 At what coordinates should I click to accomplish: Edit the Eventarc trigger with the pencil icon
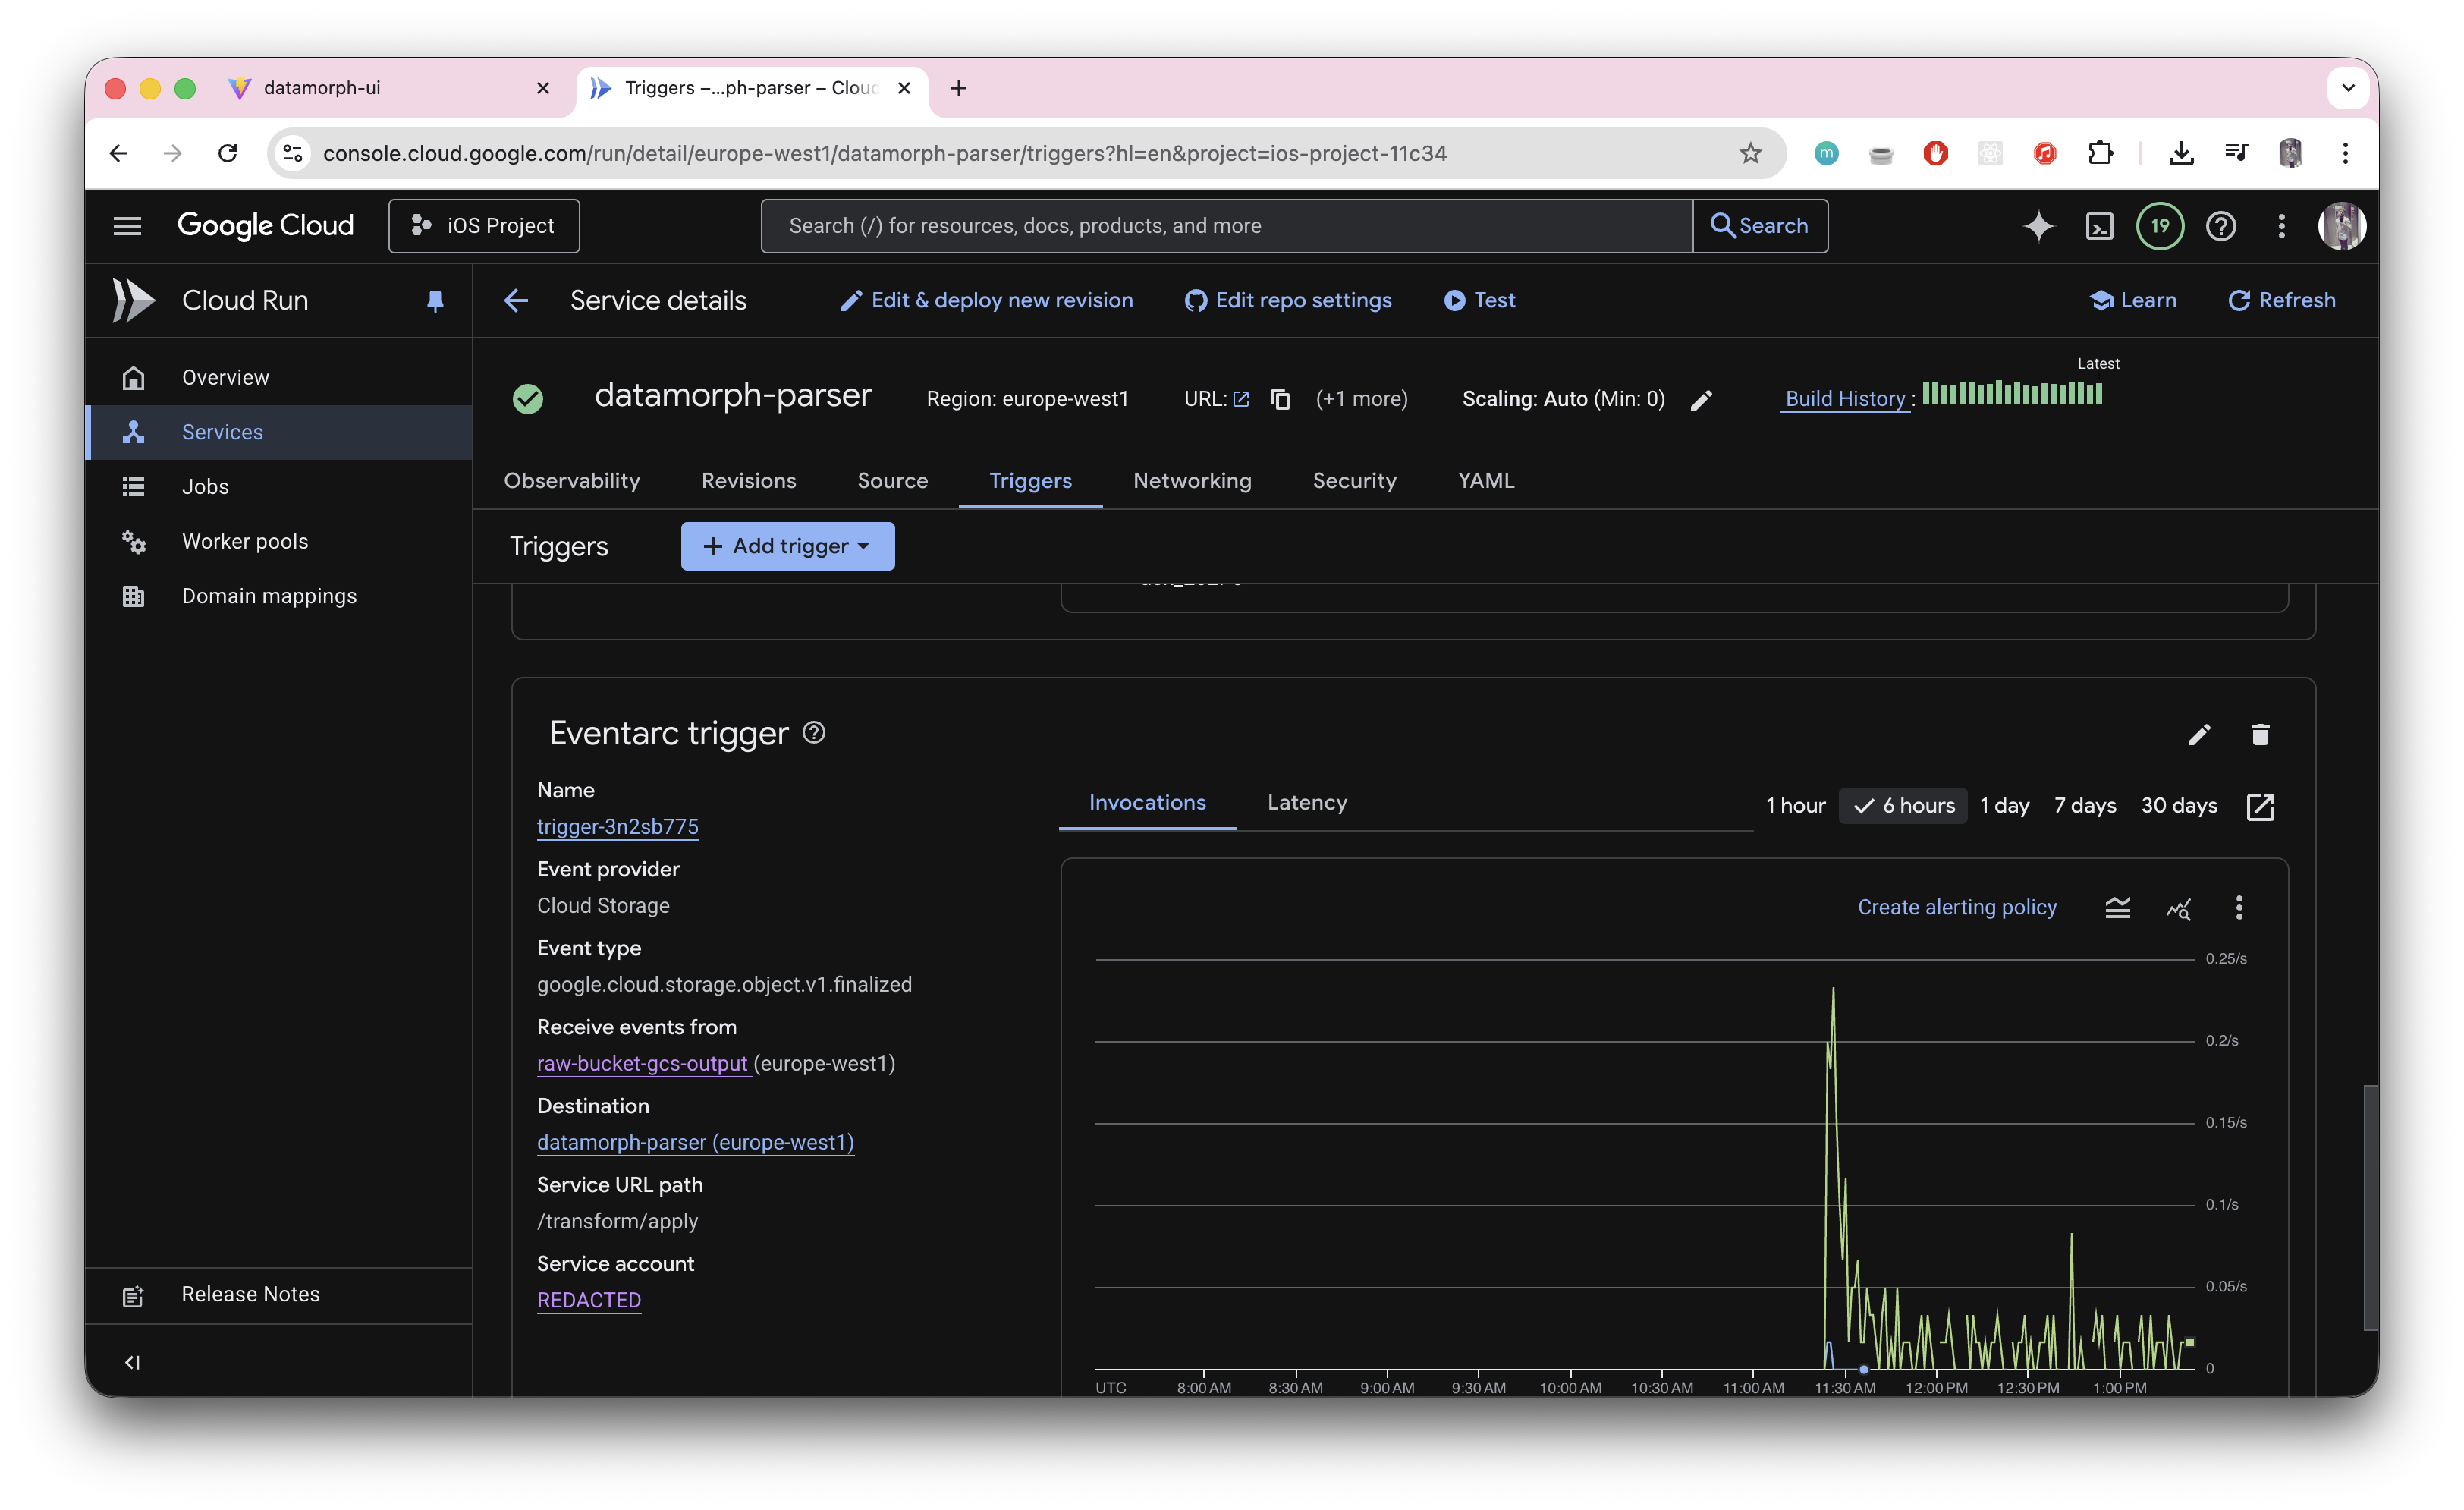click(2199, 735)
